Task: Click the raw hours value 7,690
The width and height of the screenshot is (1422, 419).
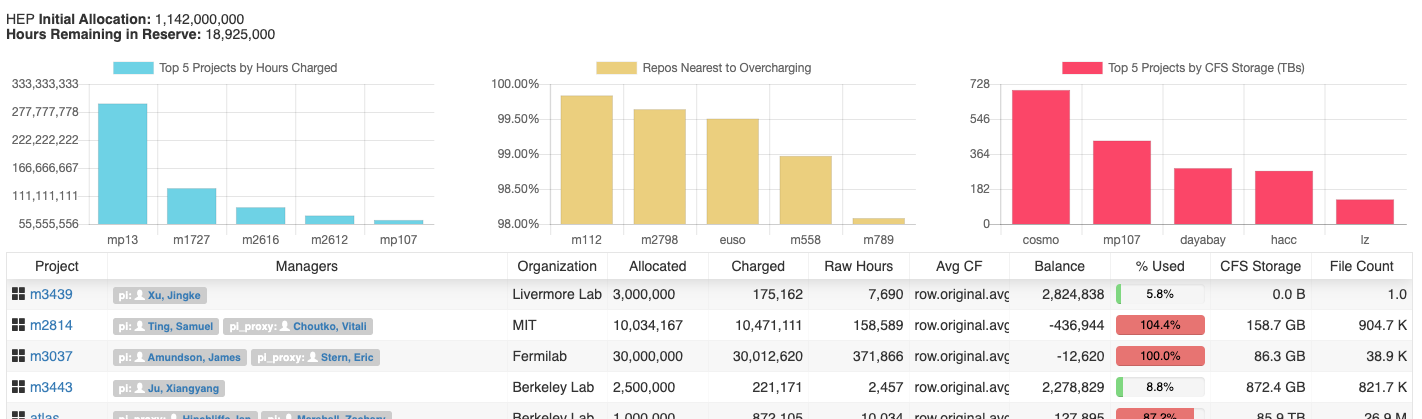Action: coord(884,295)
